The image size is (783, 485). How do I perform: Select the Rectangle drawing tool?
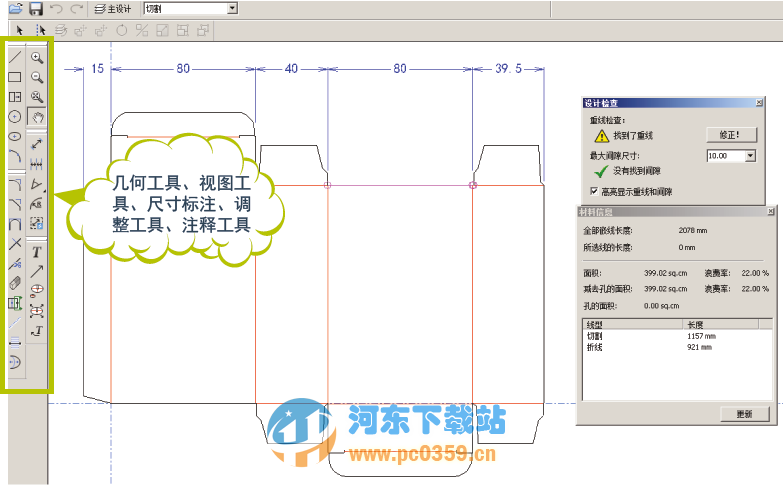click(x=15, y=77)
